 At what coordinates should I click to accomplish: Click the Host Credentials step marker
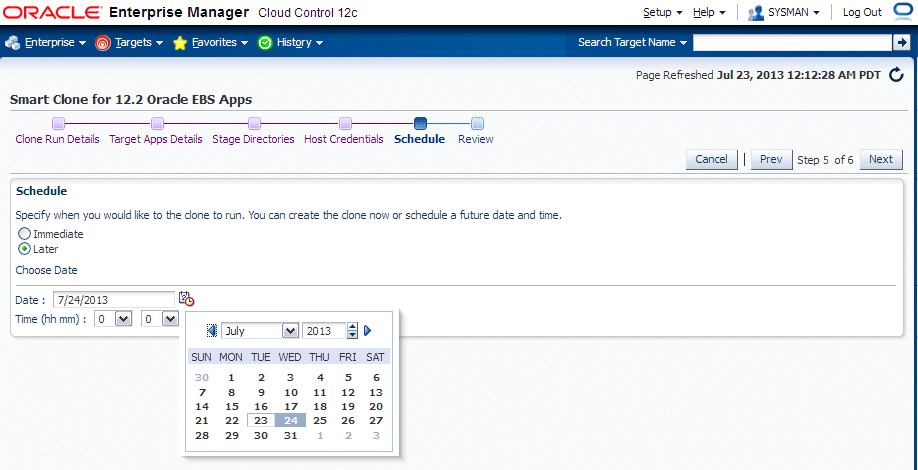point(345,123)
